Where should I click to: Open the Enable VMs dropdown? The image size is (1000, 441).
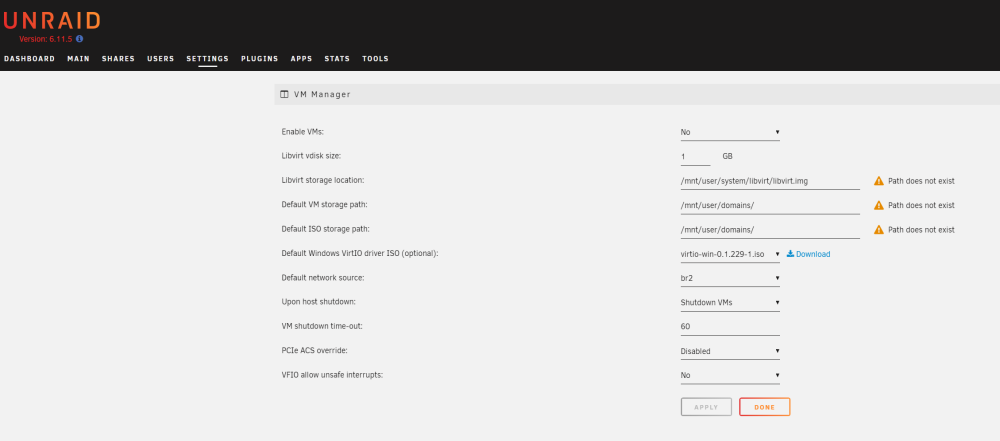click(730, 132)
